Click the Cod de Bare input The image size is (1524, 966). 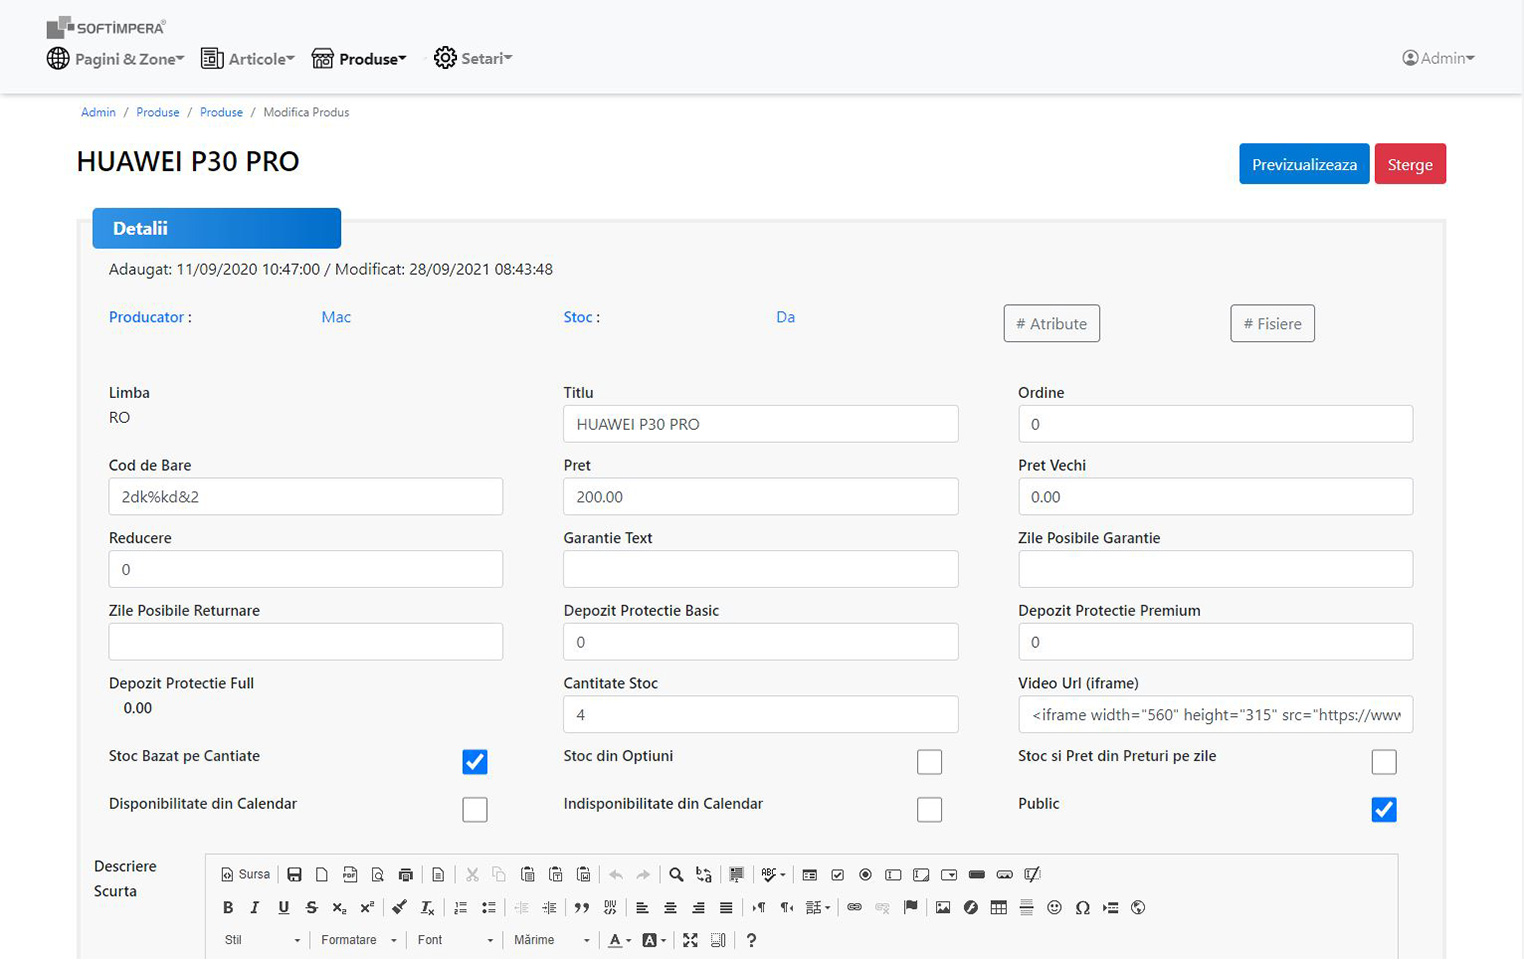point(306,496)
